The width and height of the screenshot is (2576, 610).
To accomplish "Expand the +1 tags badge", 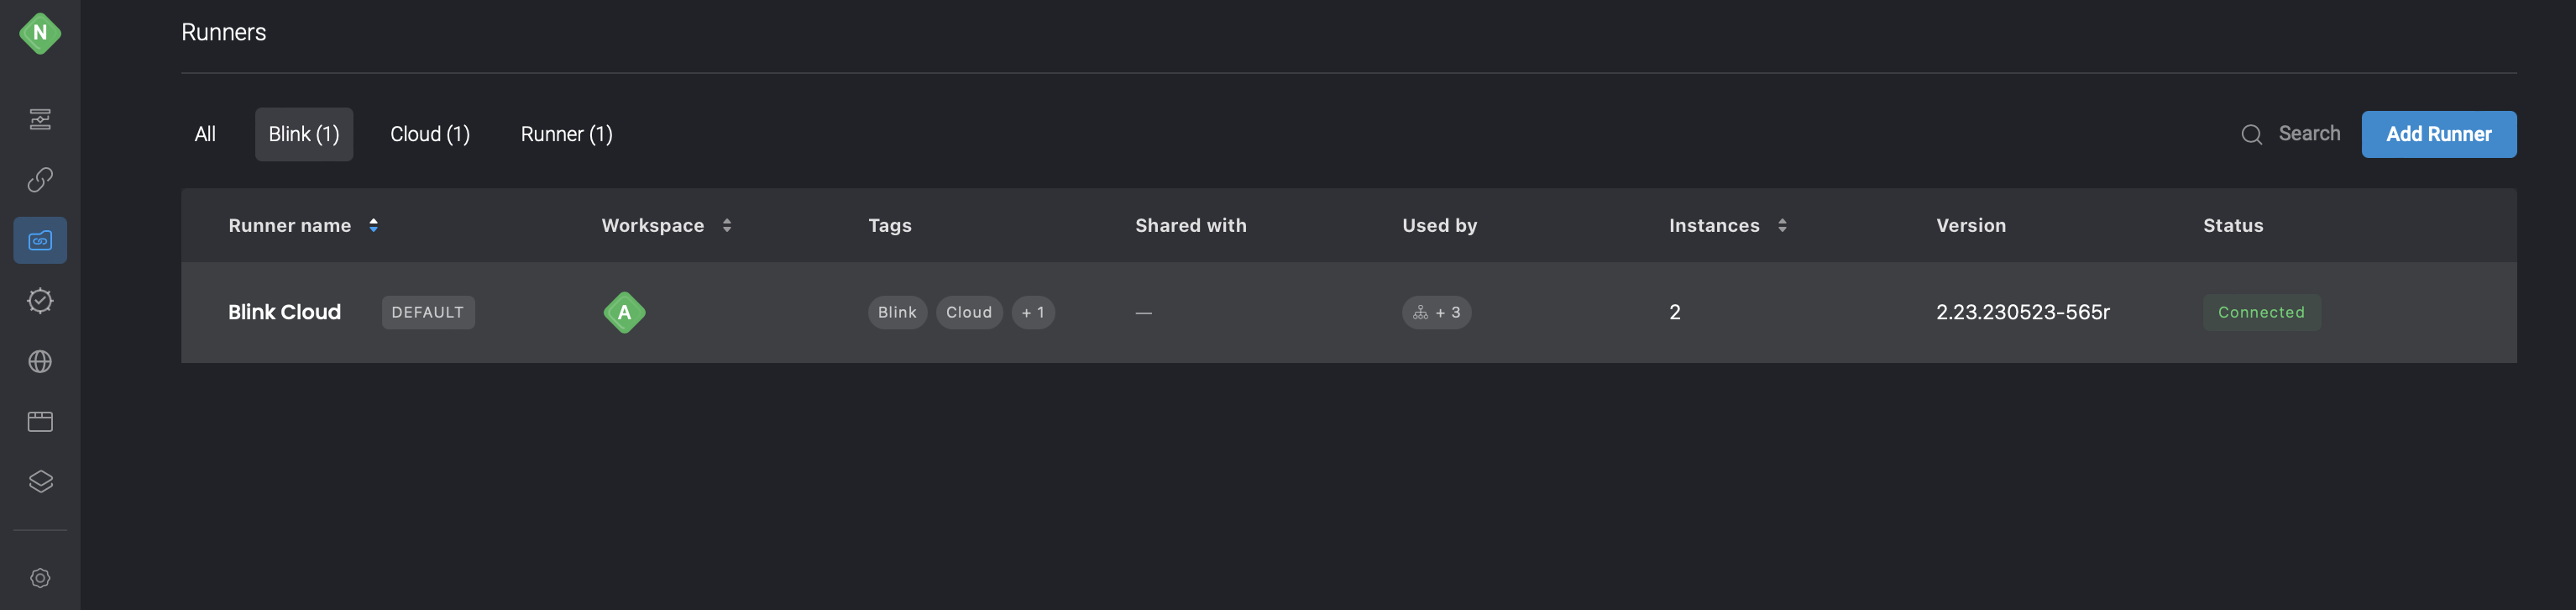I will (1033, 312).
